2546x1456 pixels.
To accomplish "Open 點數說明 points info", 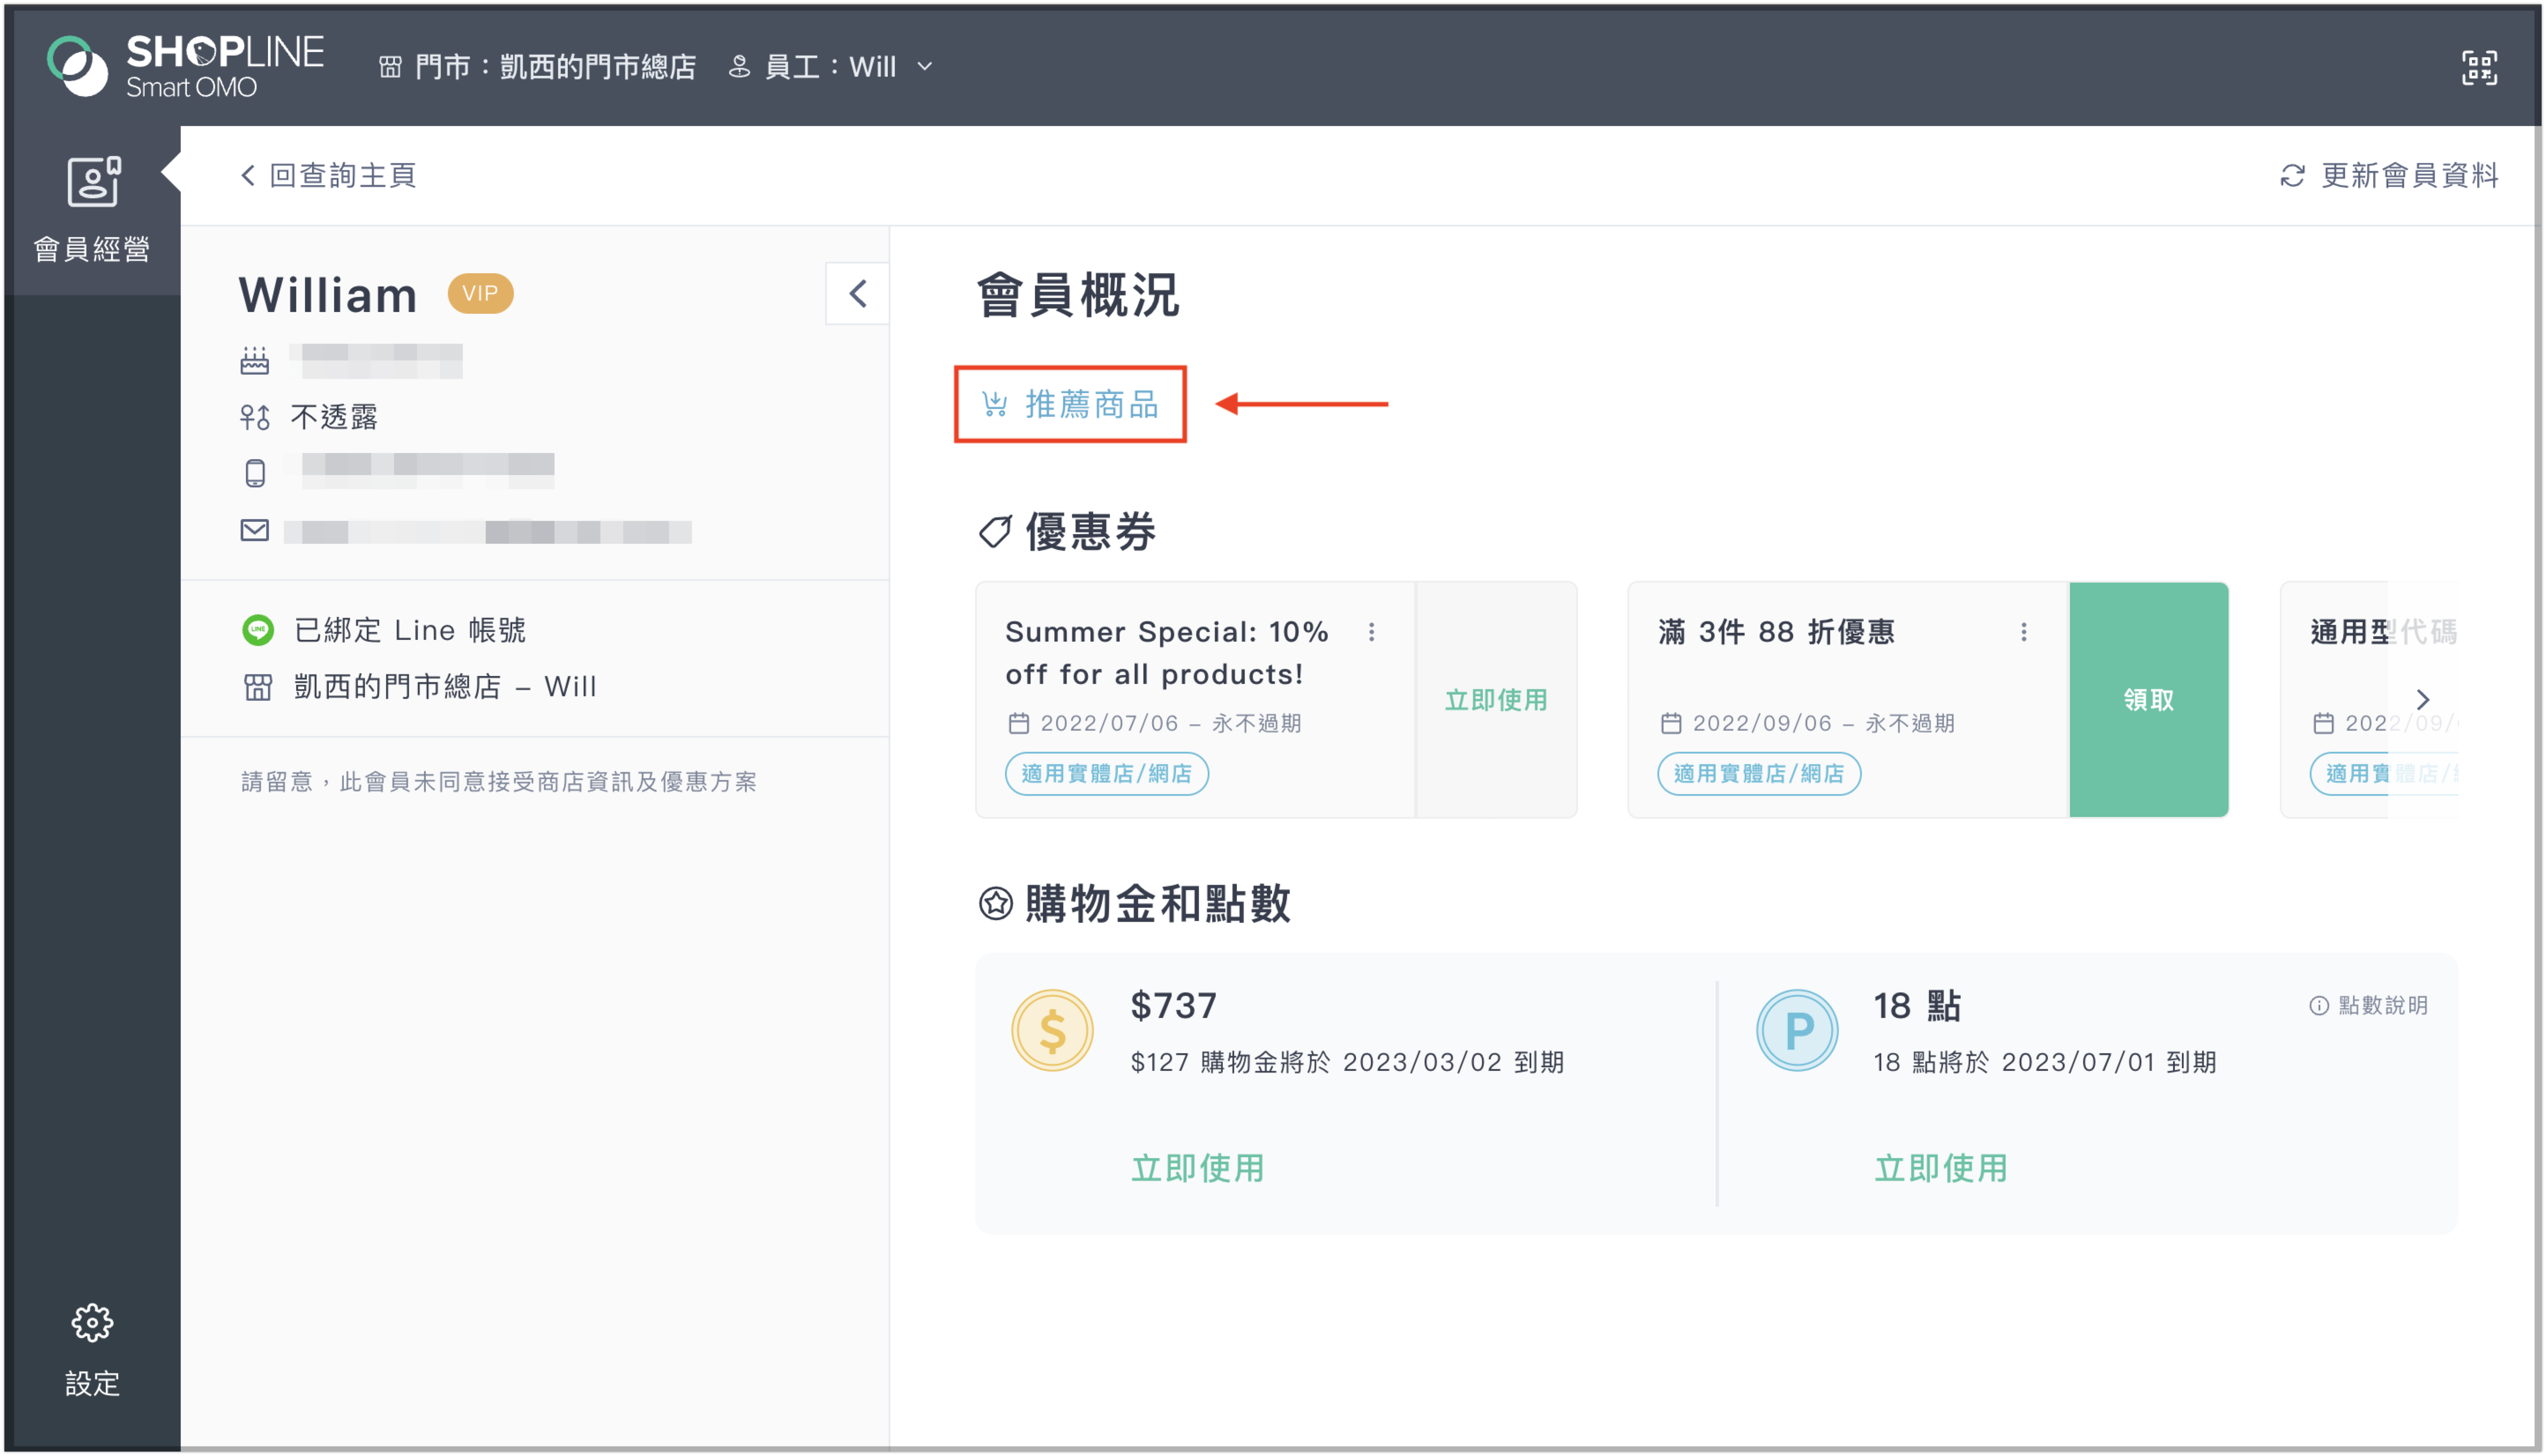I will click(x=2368, y=1005).
